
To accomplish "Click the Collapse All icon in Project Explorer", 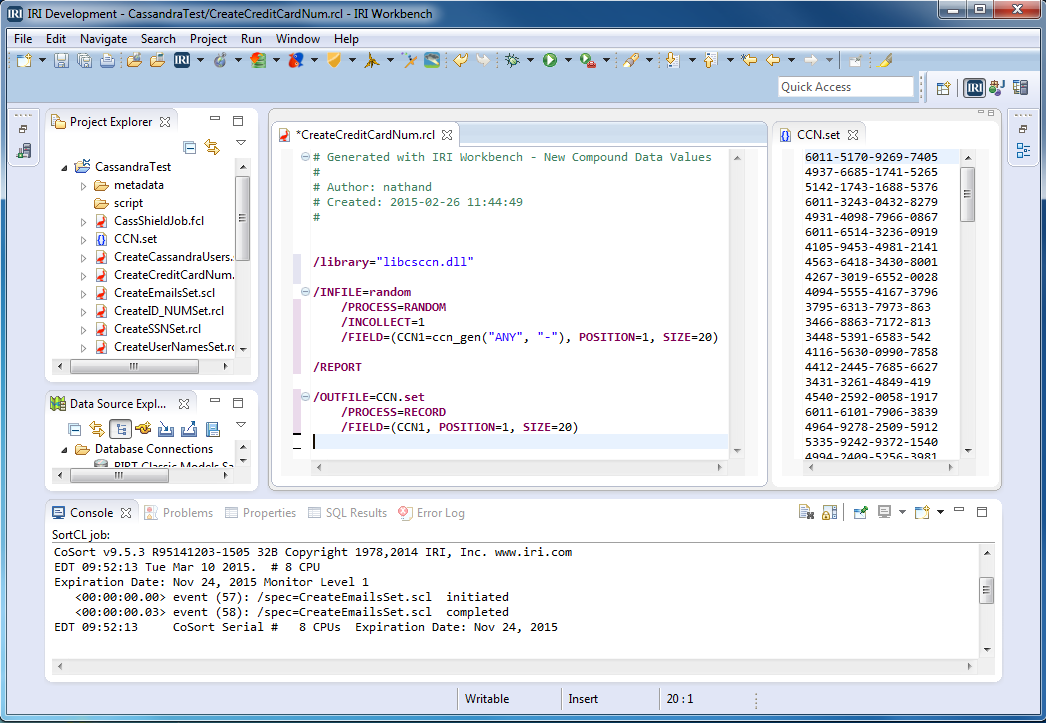I will (189, 147).
